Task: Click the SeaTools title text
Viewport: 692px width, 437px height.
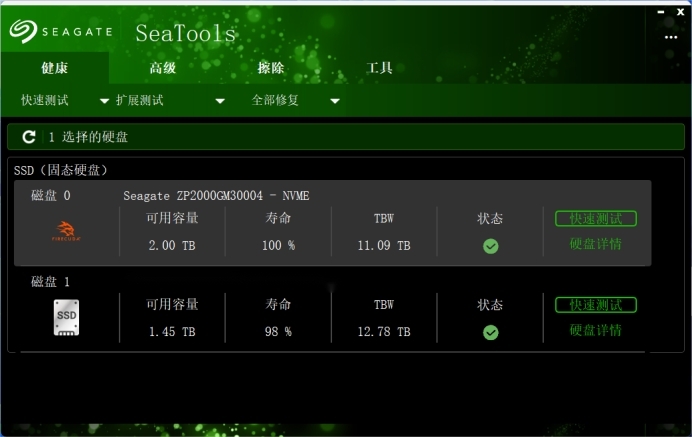Action: (186, 33)
